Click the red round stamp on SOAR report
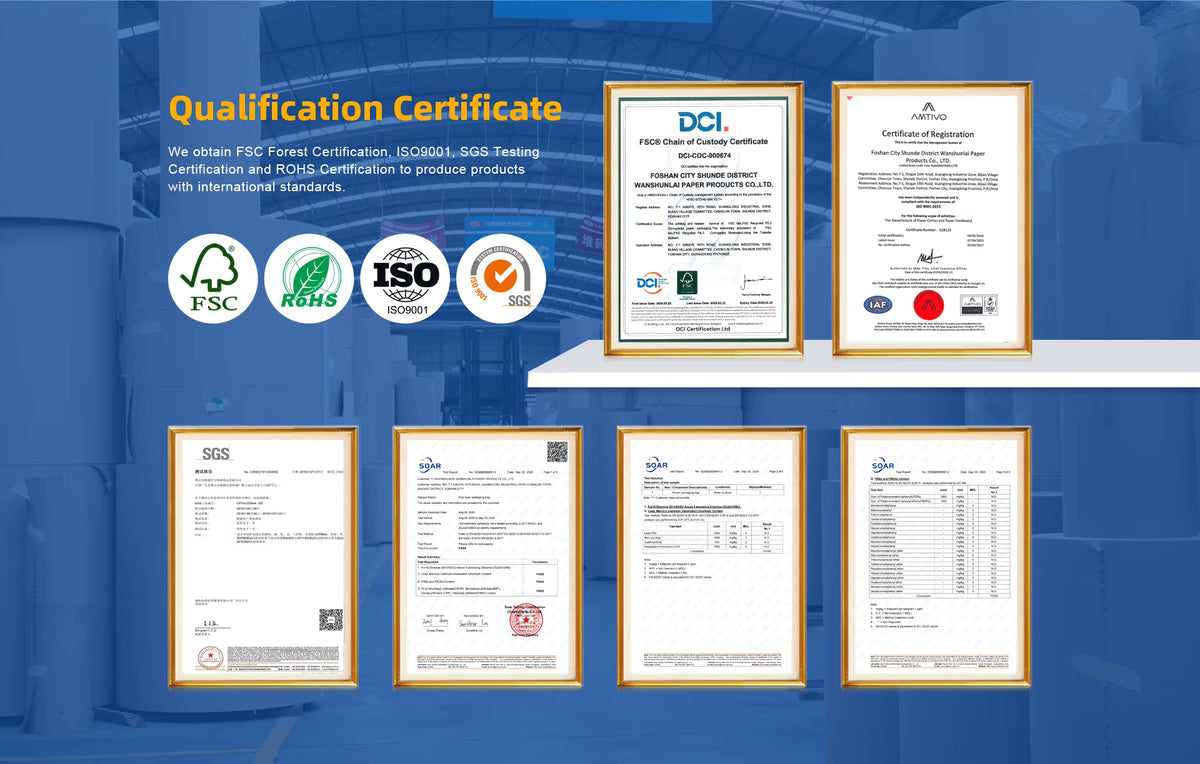 point(524,620)
